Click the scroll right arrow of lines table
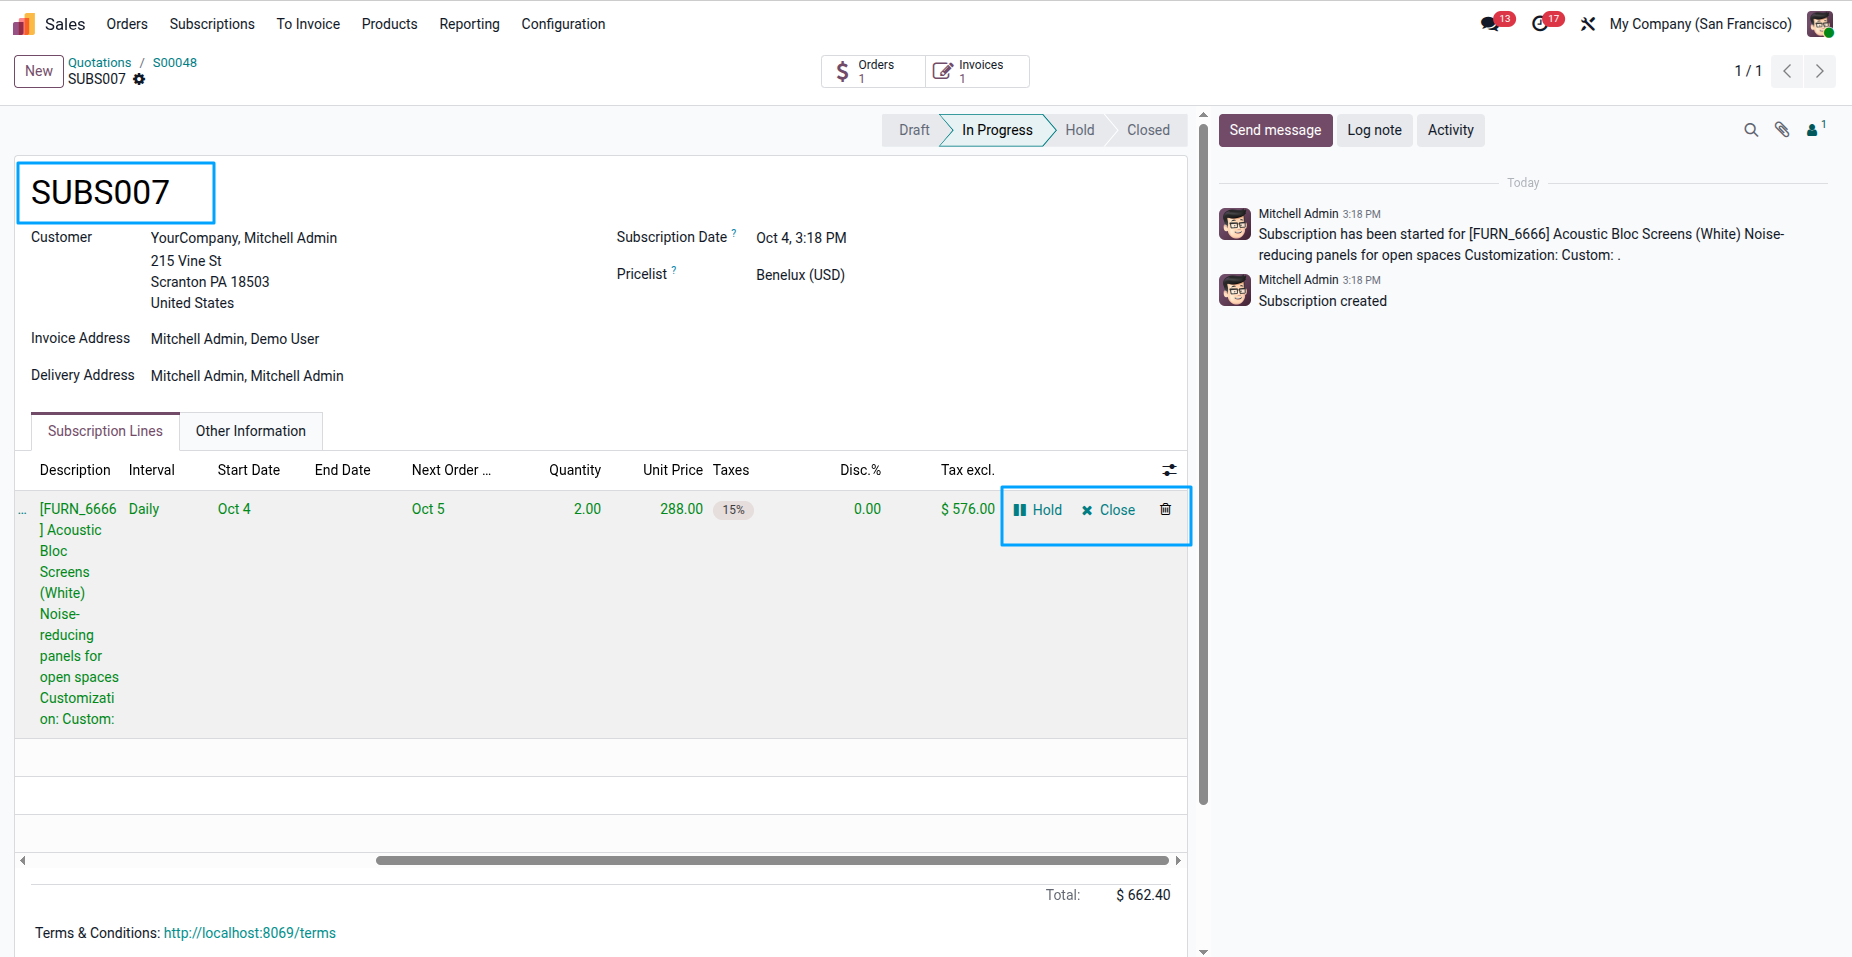This screenshot has width=1852, height=957. point(1178,860)
